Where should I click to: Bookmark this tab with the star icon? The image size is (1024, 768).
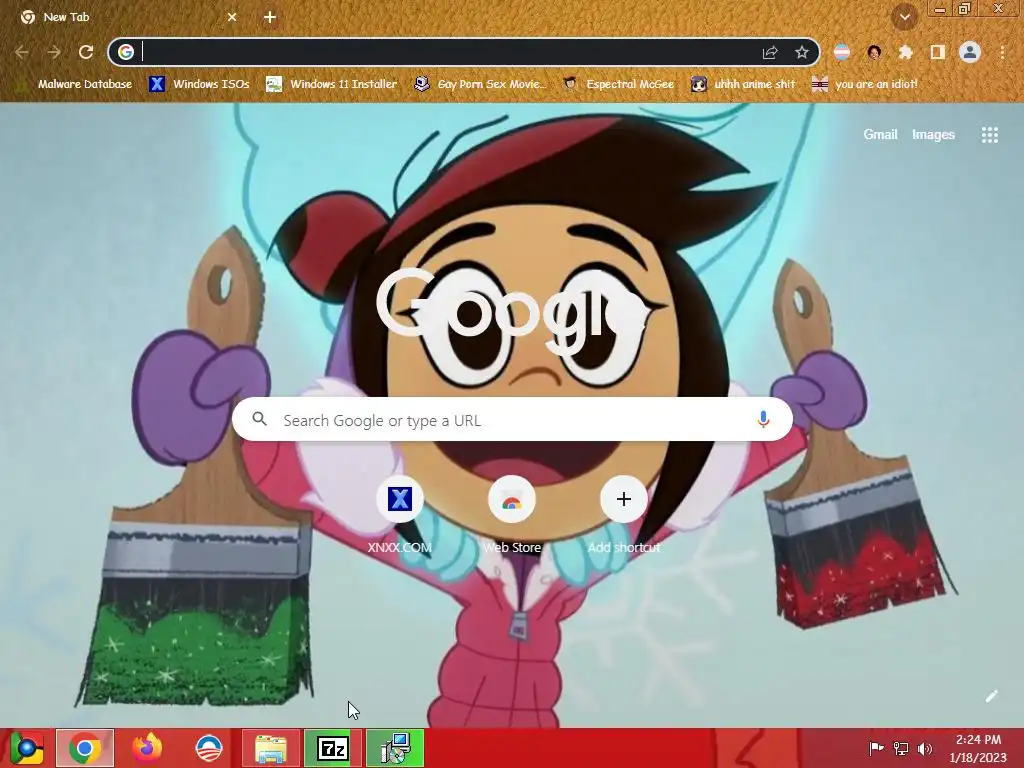(802, 52)
